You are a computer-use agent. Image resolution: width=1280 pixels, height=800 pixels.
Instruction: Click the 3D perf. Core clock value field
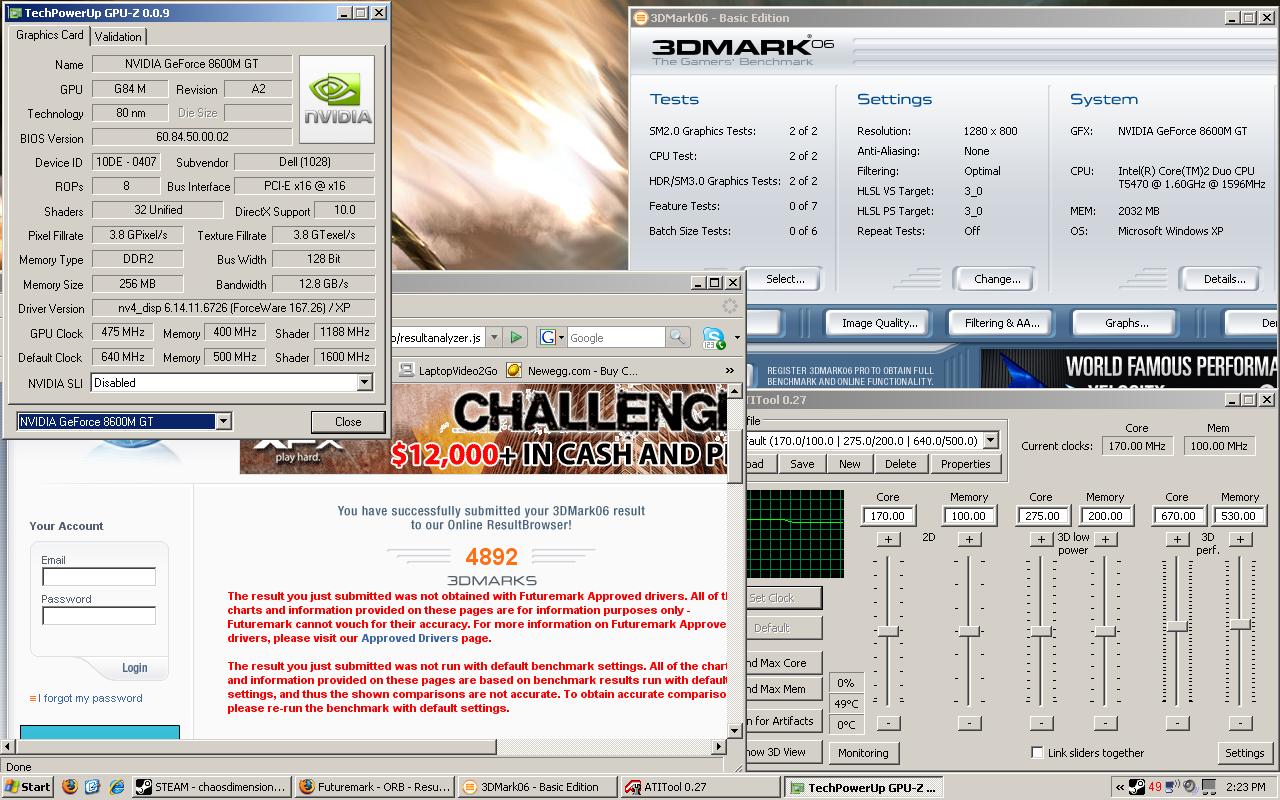[1177, 516]
